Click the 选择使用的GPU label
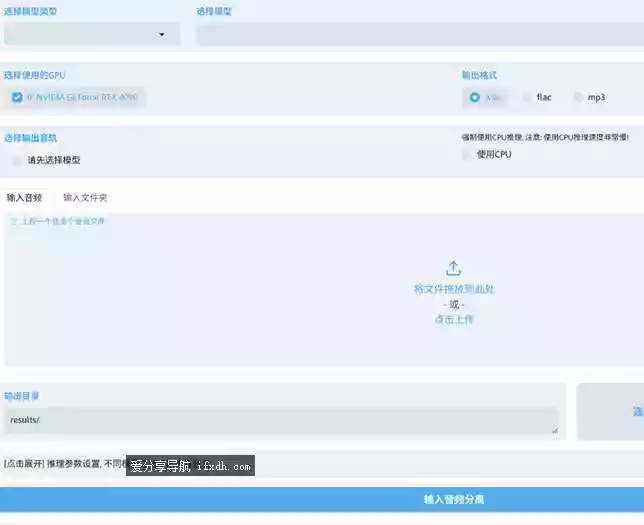Screen dimensions: 644x525 point(35,75)
